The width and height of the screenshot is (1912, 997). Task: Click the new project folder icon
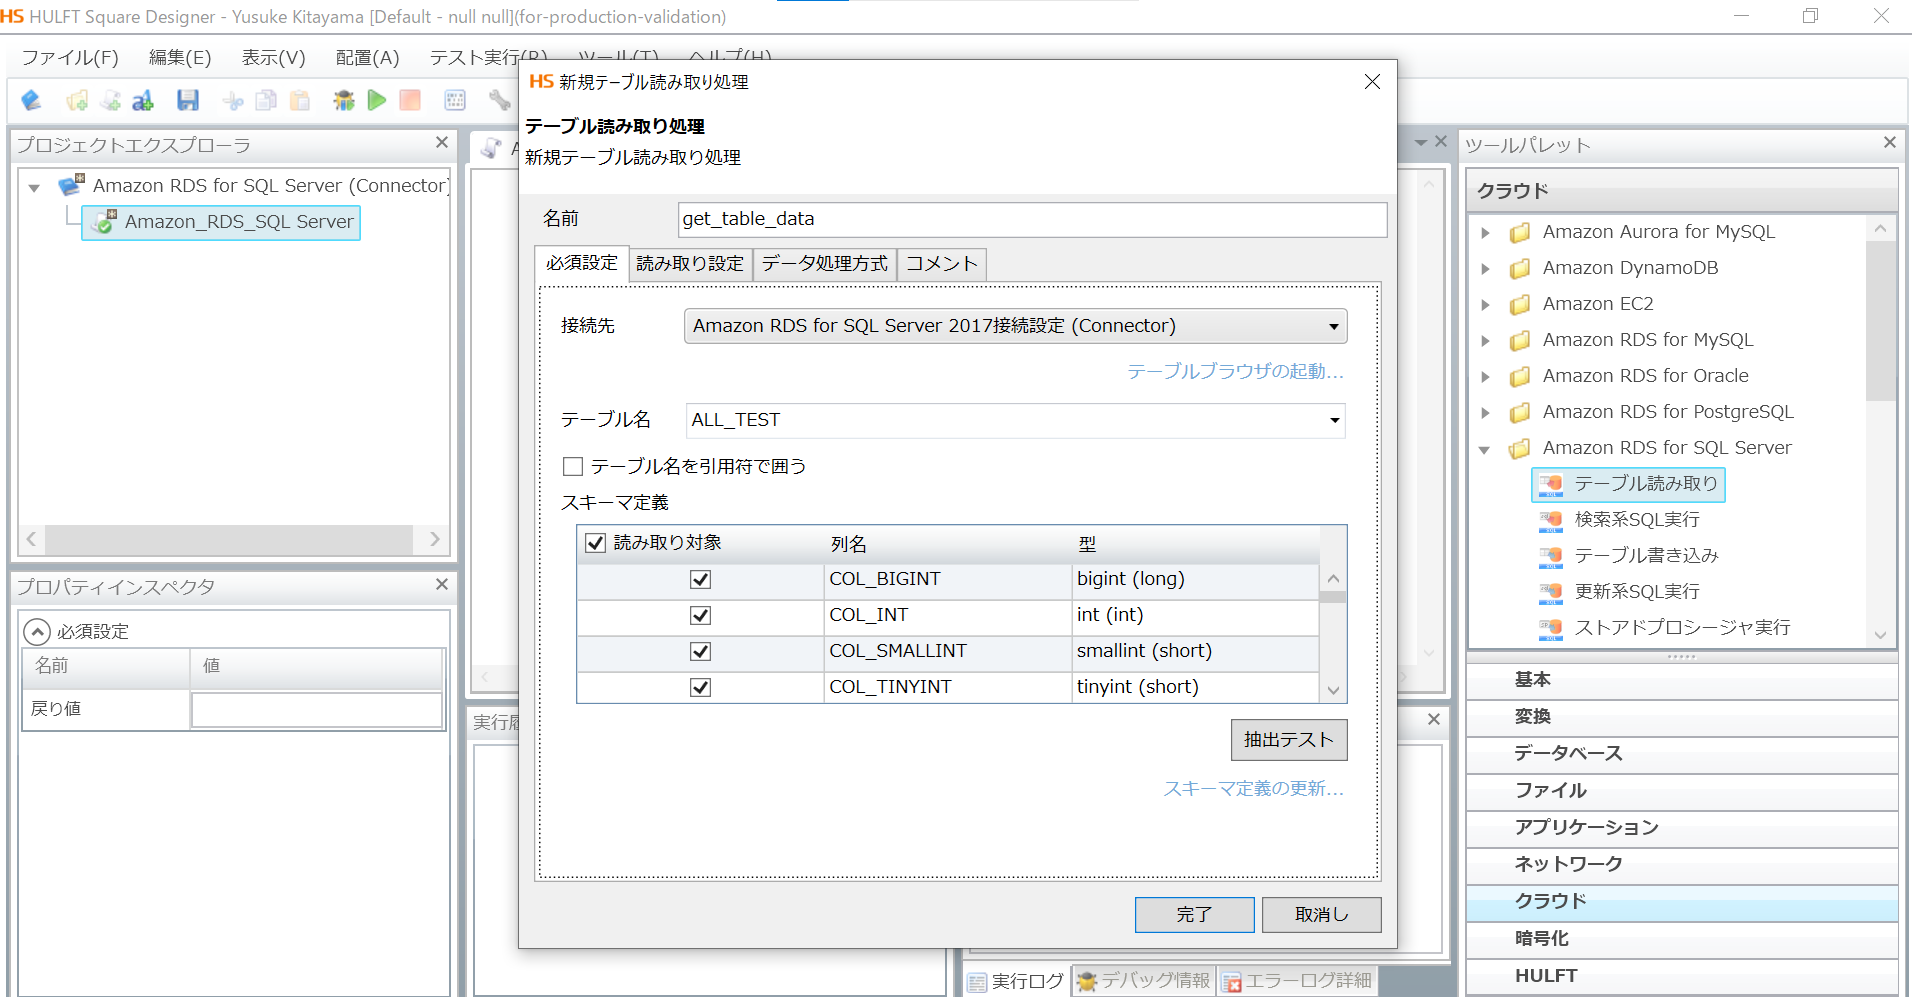(77, 100)
